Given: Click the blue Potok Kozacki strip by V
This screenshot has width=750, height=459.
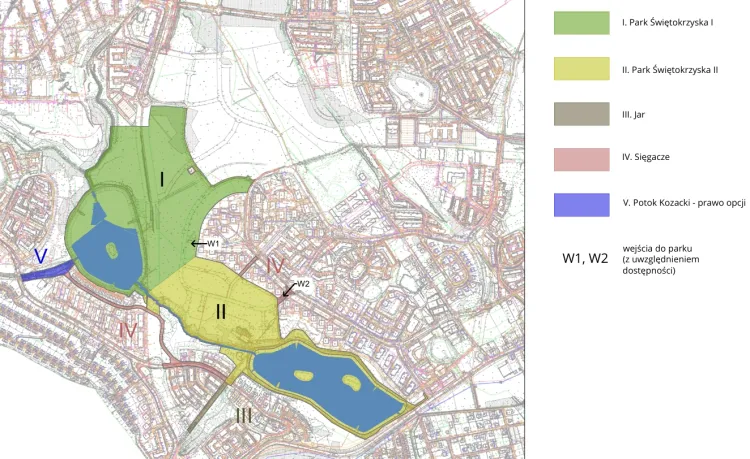Looking at the screenshot, I should tap(47, 271).
